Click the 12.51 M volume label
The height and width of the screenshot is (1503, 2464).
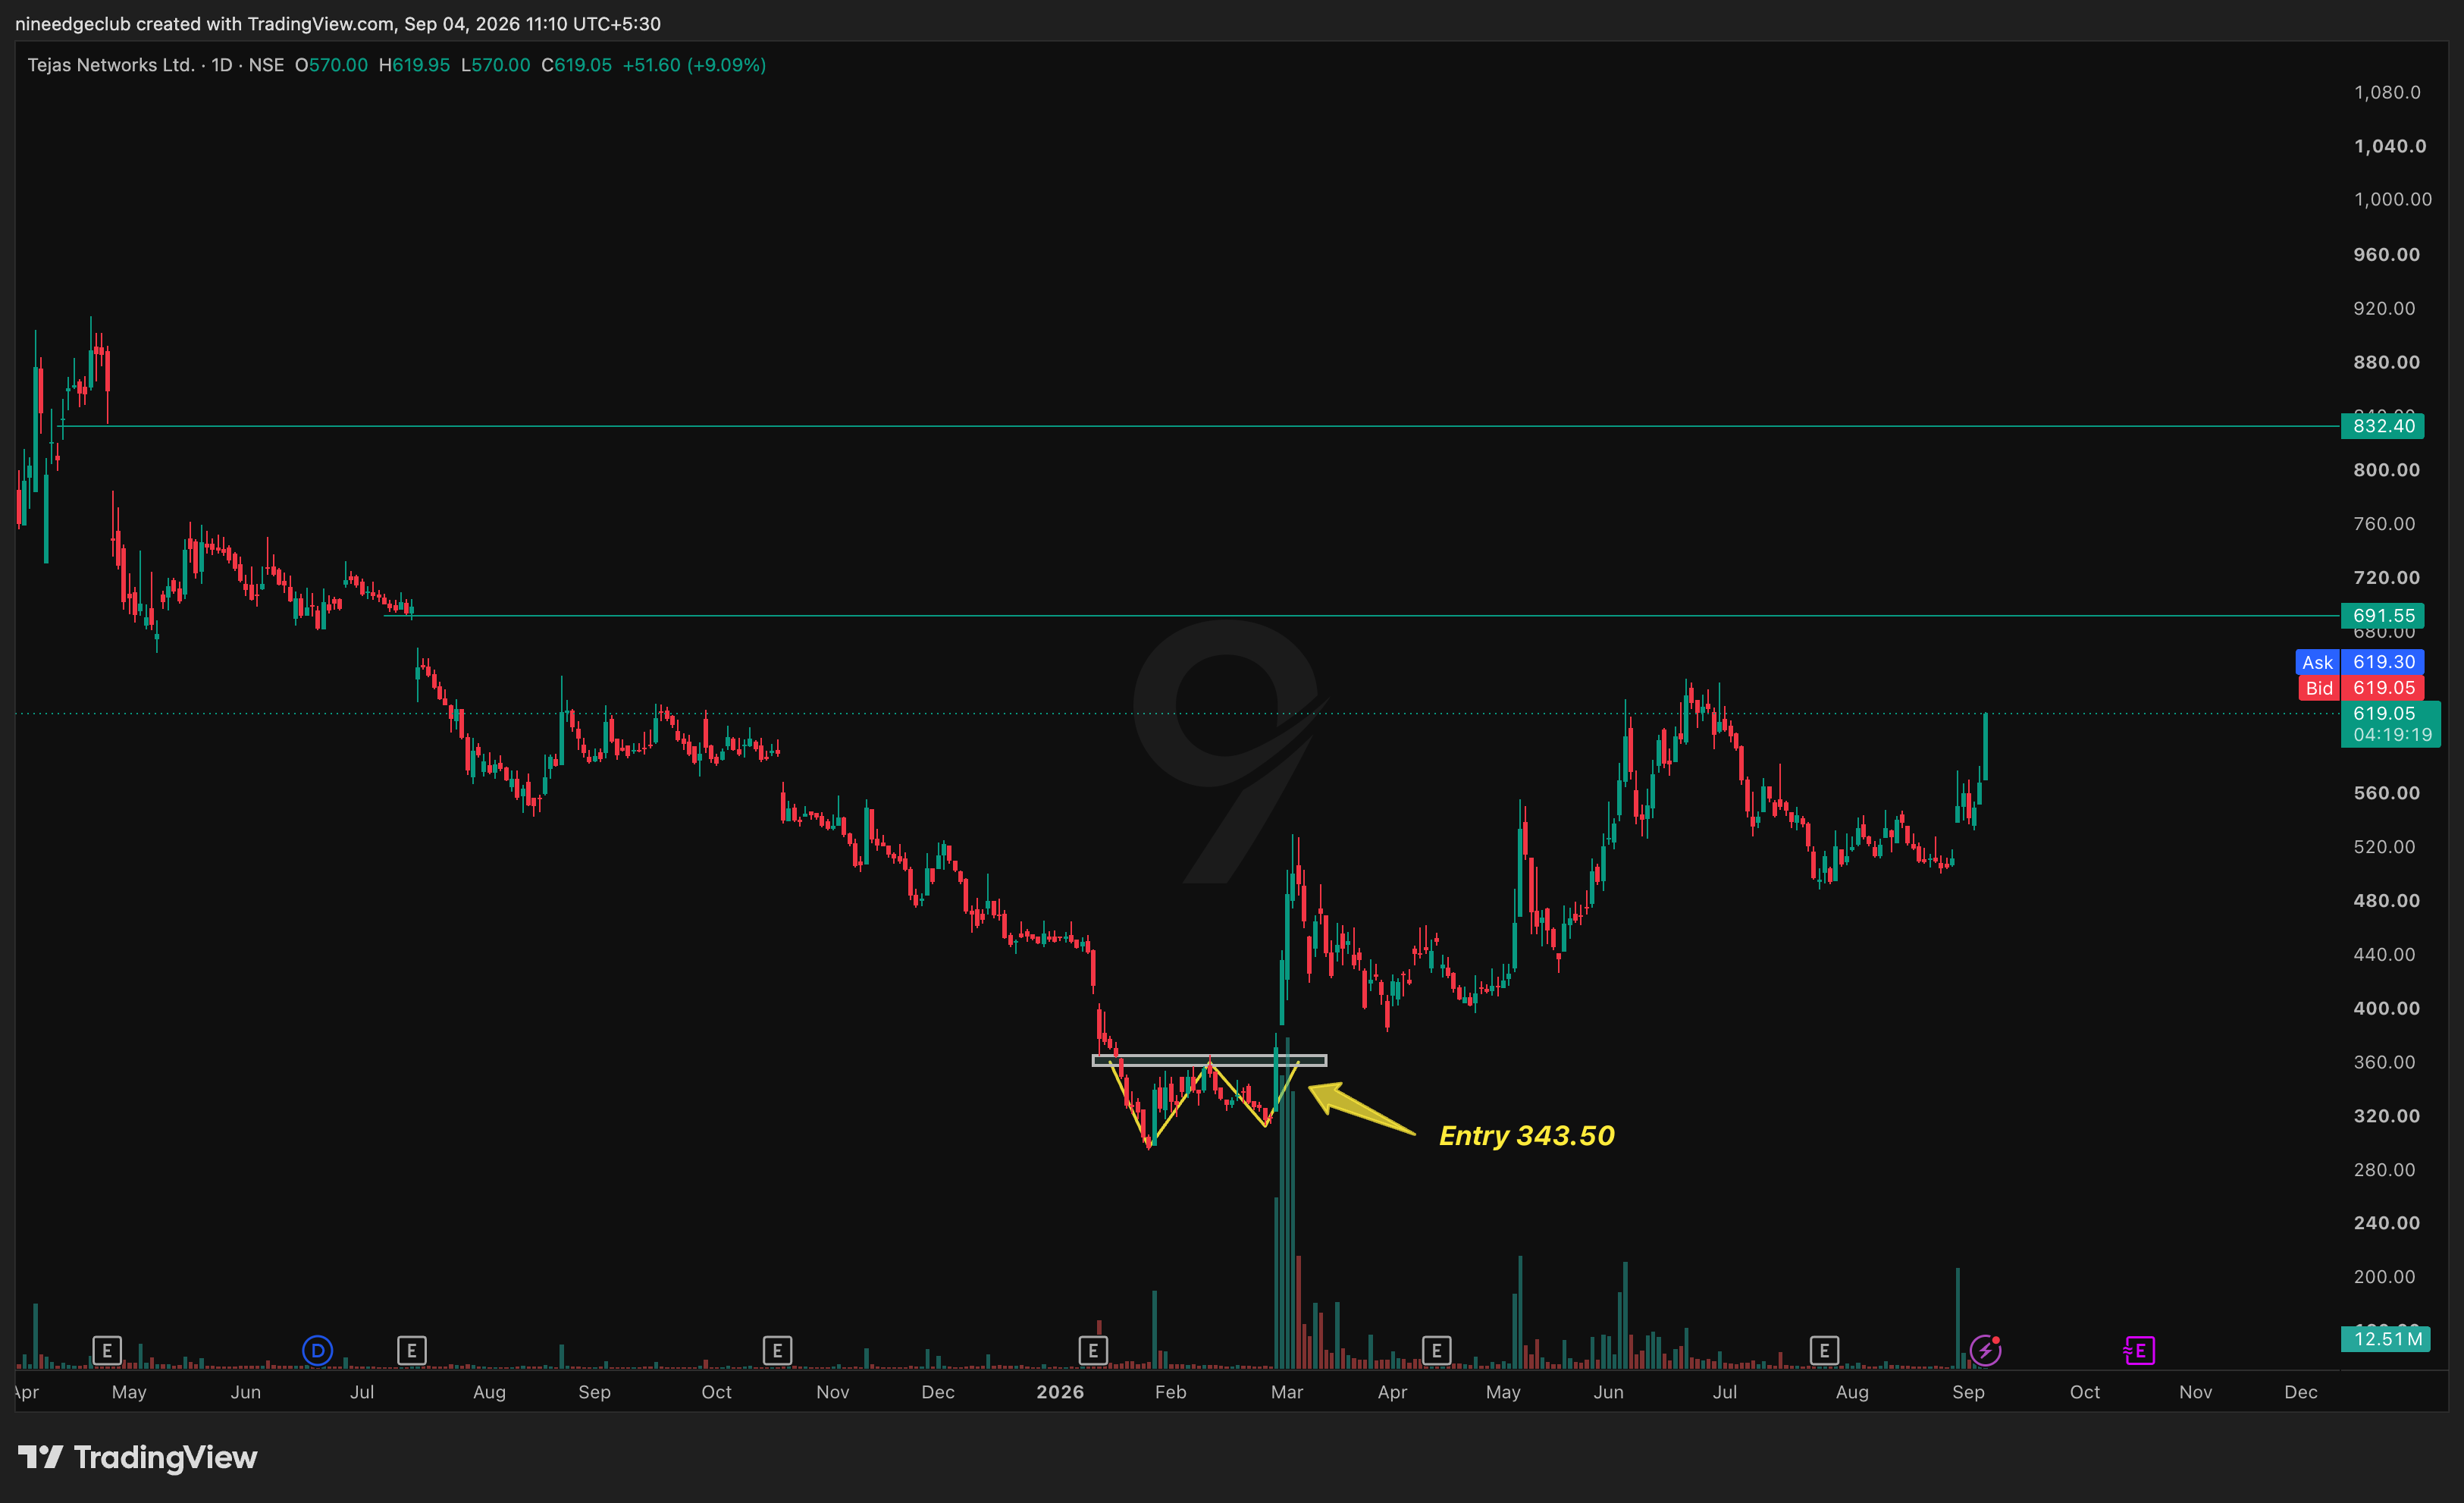click(x=2386, y=1339)
